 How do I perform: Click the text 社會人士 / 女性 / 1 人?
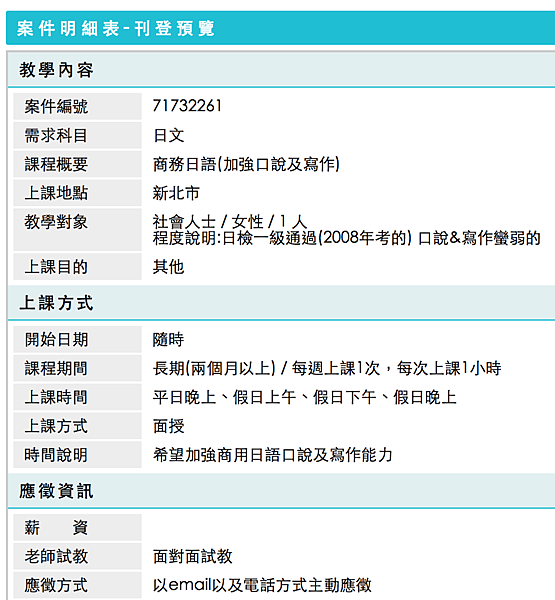[230, 222]
